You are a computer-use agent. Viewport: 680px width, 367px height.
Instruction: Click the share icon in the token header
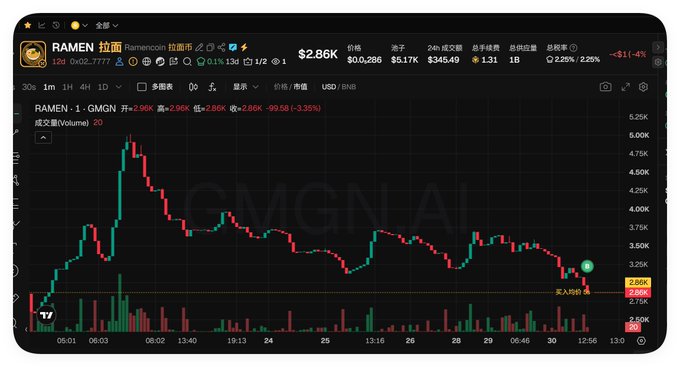[222, 47]
